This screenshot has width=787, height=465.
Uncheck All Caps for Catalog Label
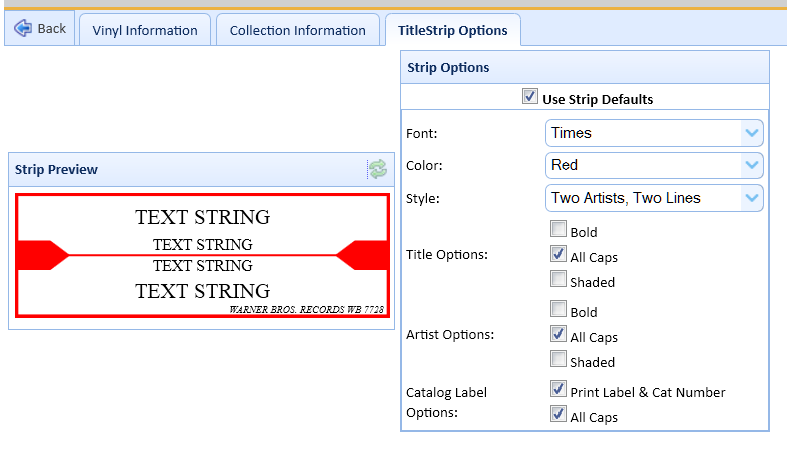click(558, 416)
